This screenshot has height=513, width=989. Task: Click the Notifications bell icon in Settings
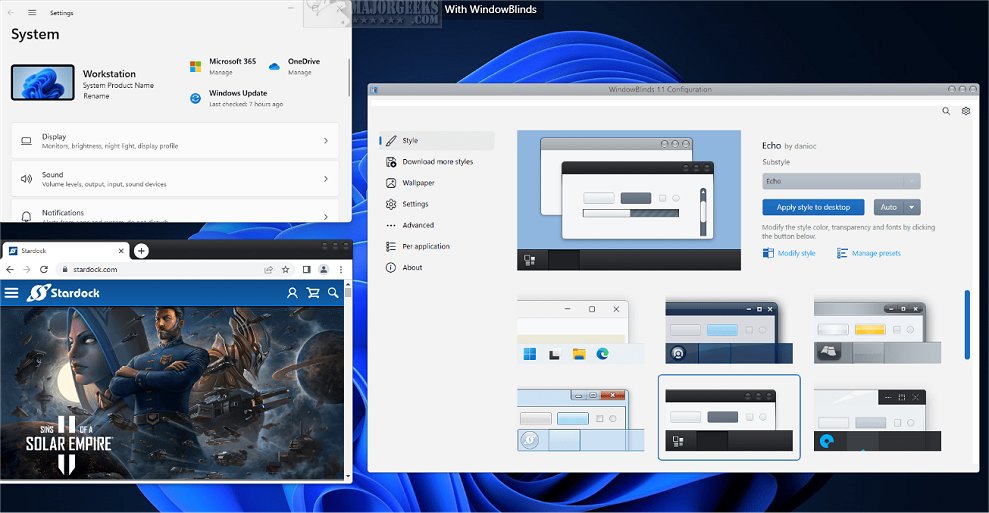(x=26, y=216)
